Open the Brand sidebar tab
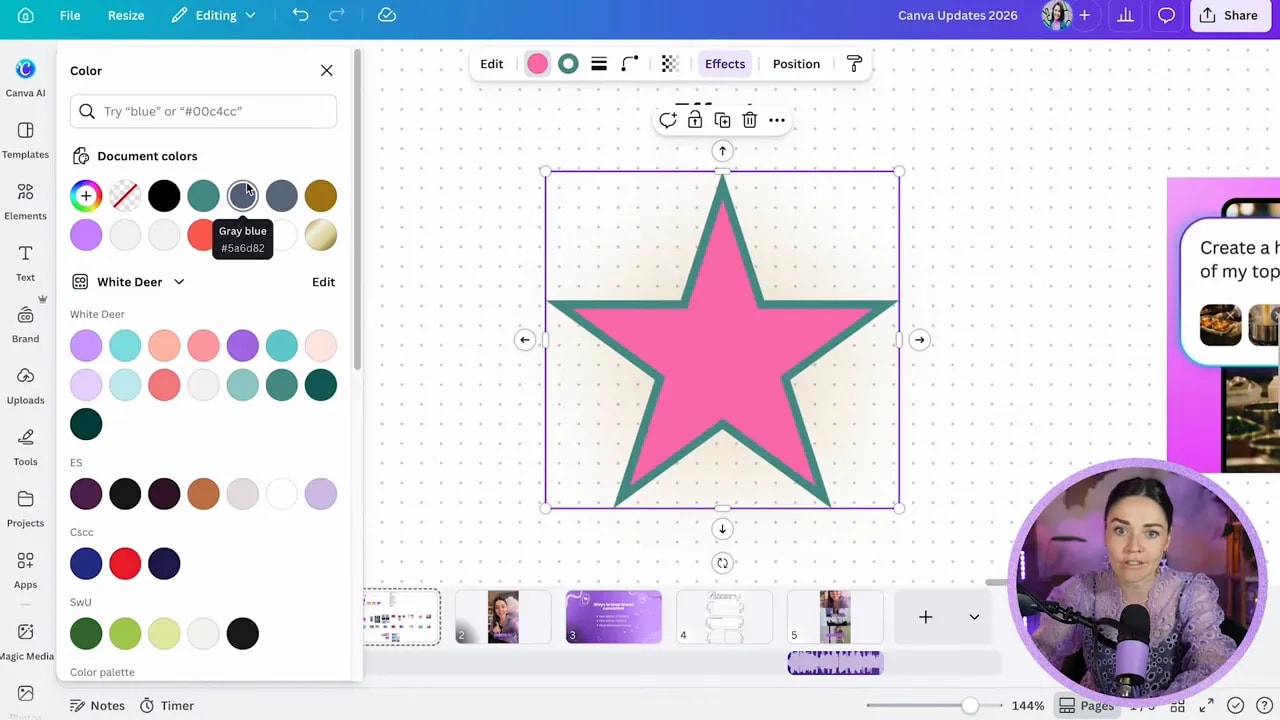 [25, 324]
